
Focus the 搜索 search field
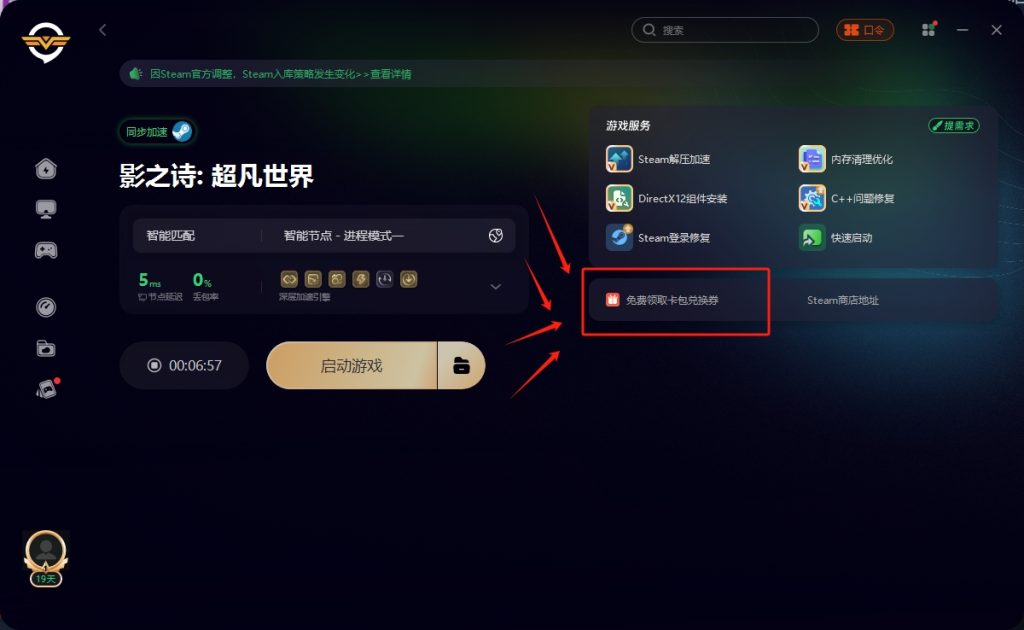click(725, 30)
